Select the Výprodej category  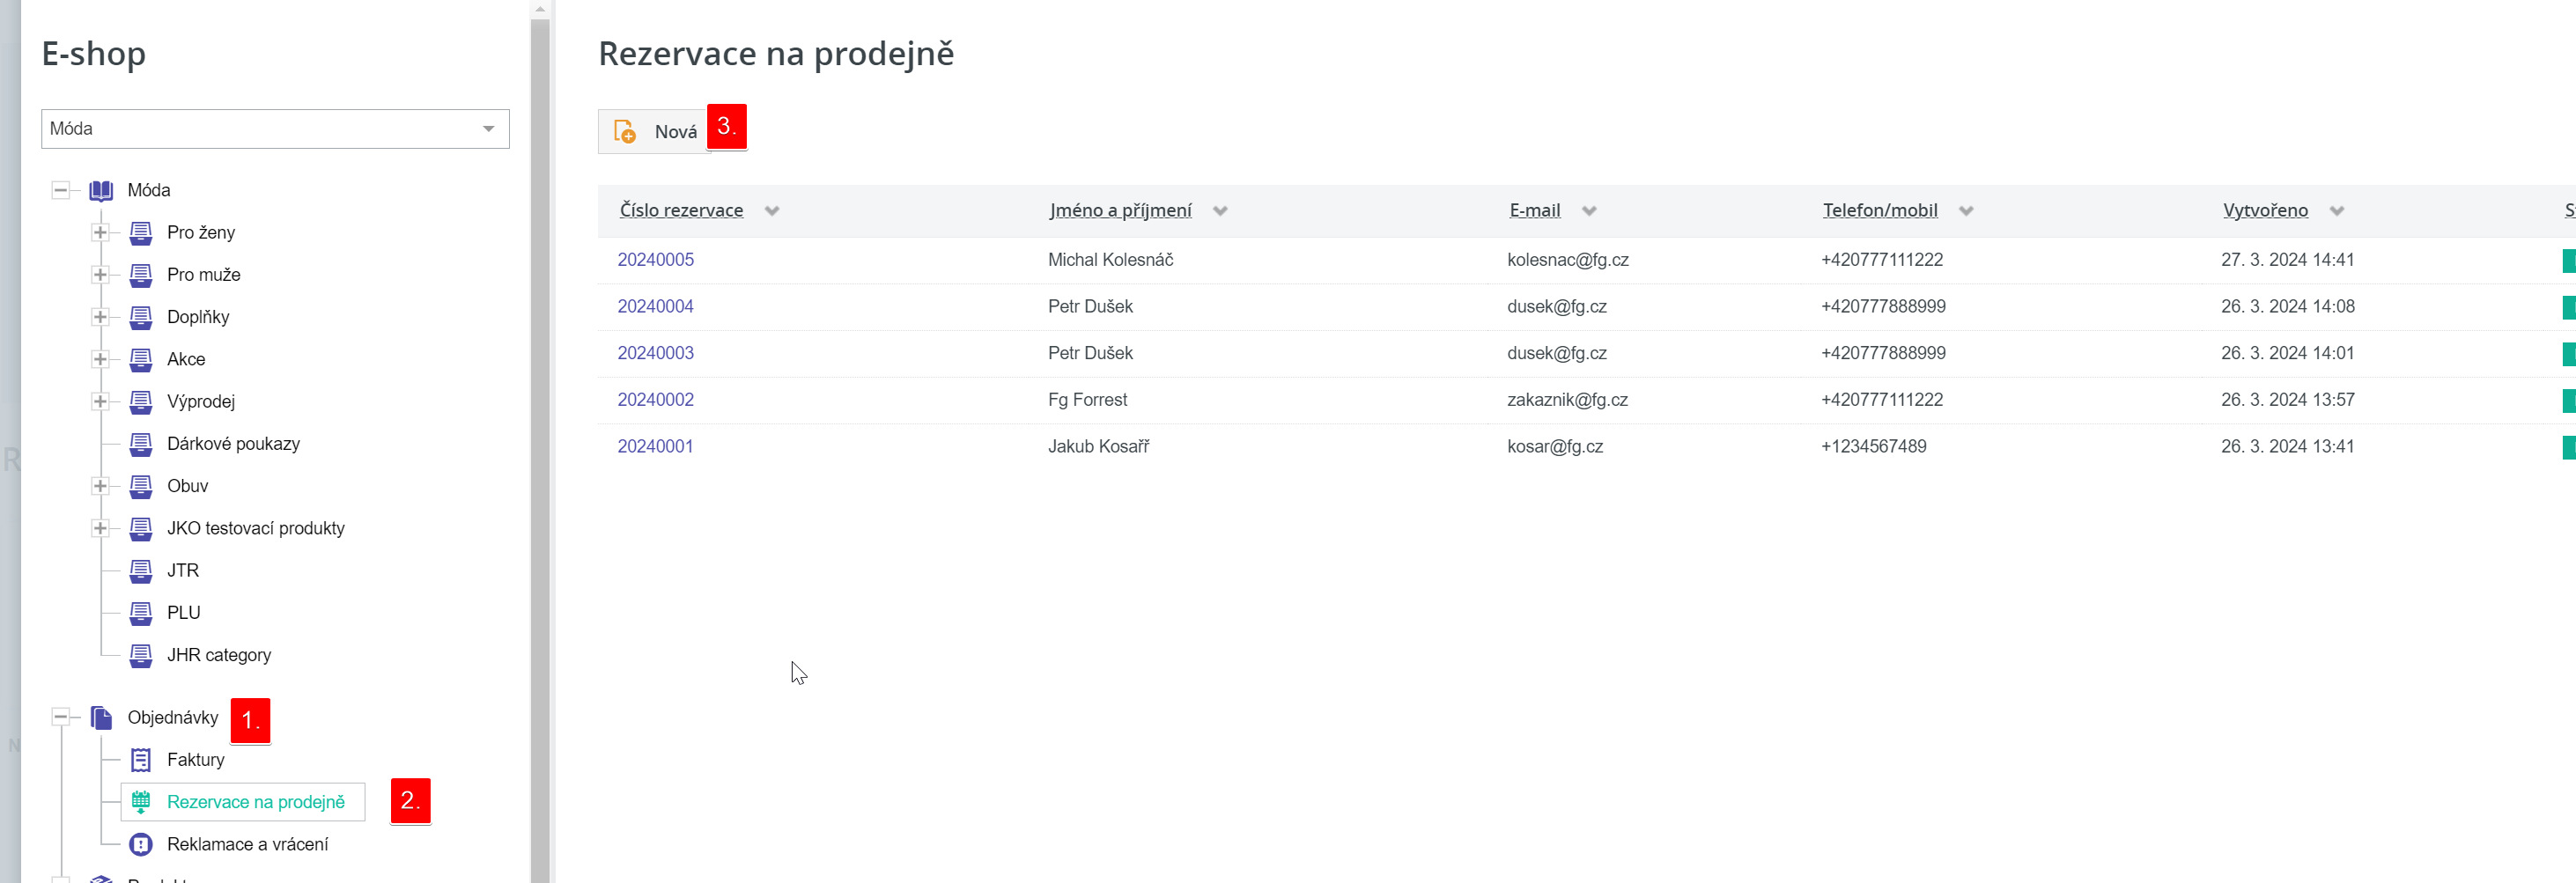[200, 401]
